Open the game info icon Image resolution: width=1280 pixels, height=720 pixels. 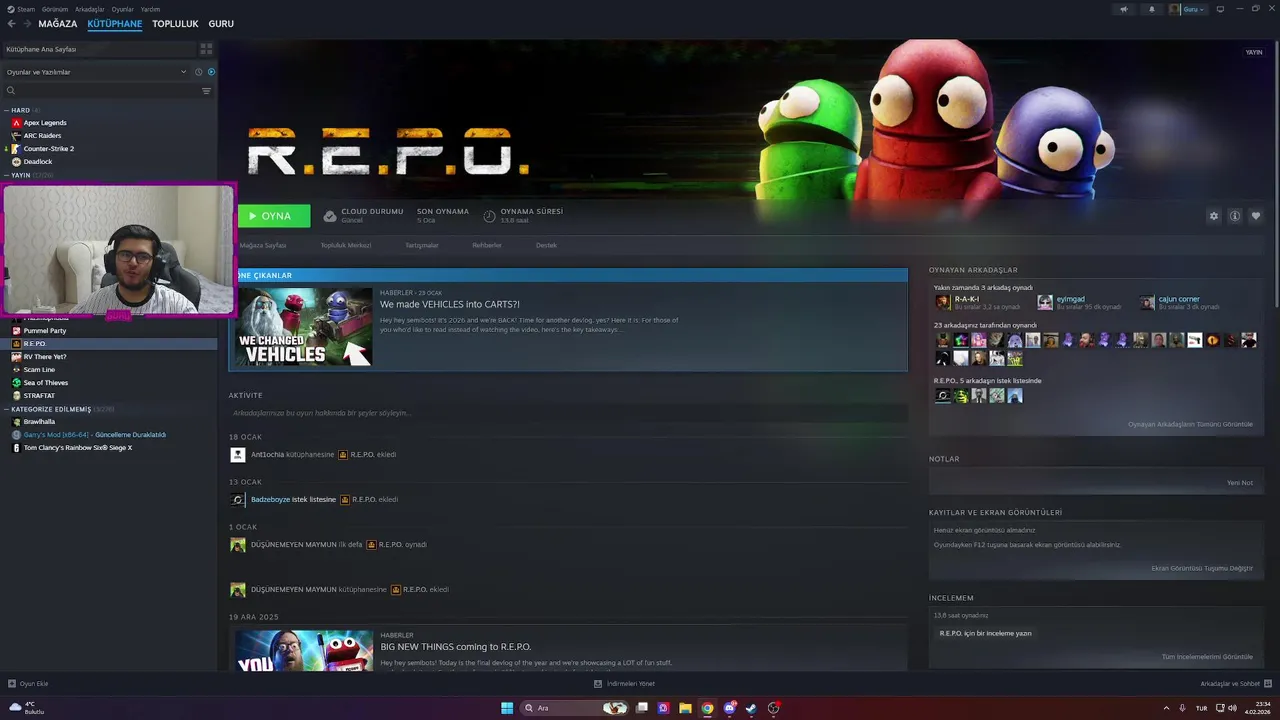[x=1235, y=216]
